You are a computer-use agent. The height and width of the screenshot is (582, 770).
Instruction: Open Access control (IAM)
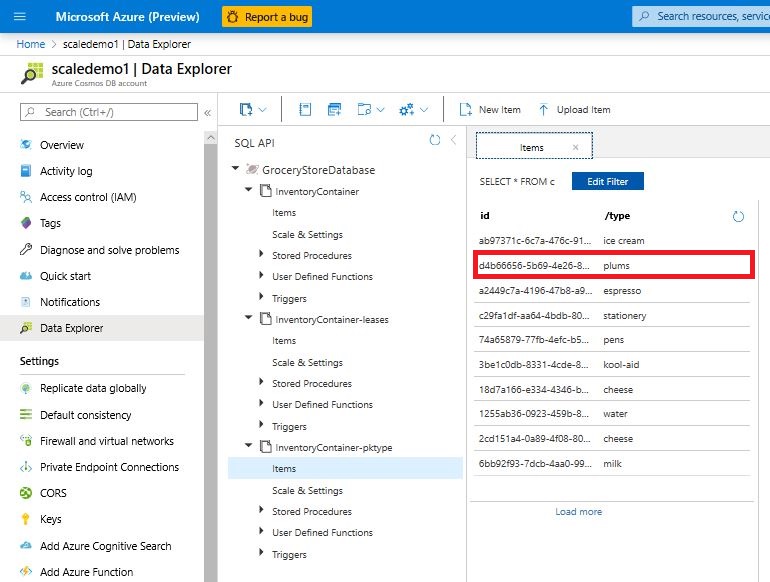[x=88, y=197]
